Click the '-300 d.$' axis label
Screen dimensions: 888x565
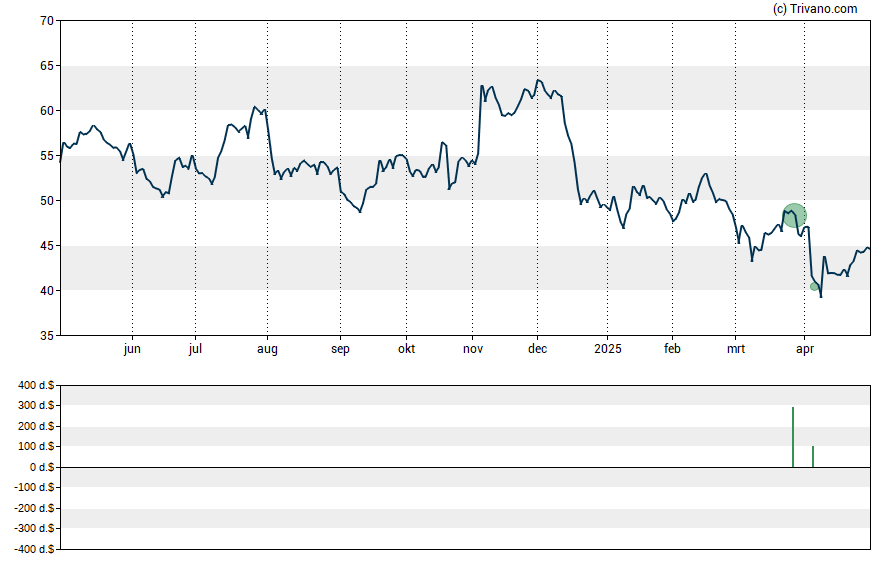click(x=35, y=529)
